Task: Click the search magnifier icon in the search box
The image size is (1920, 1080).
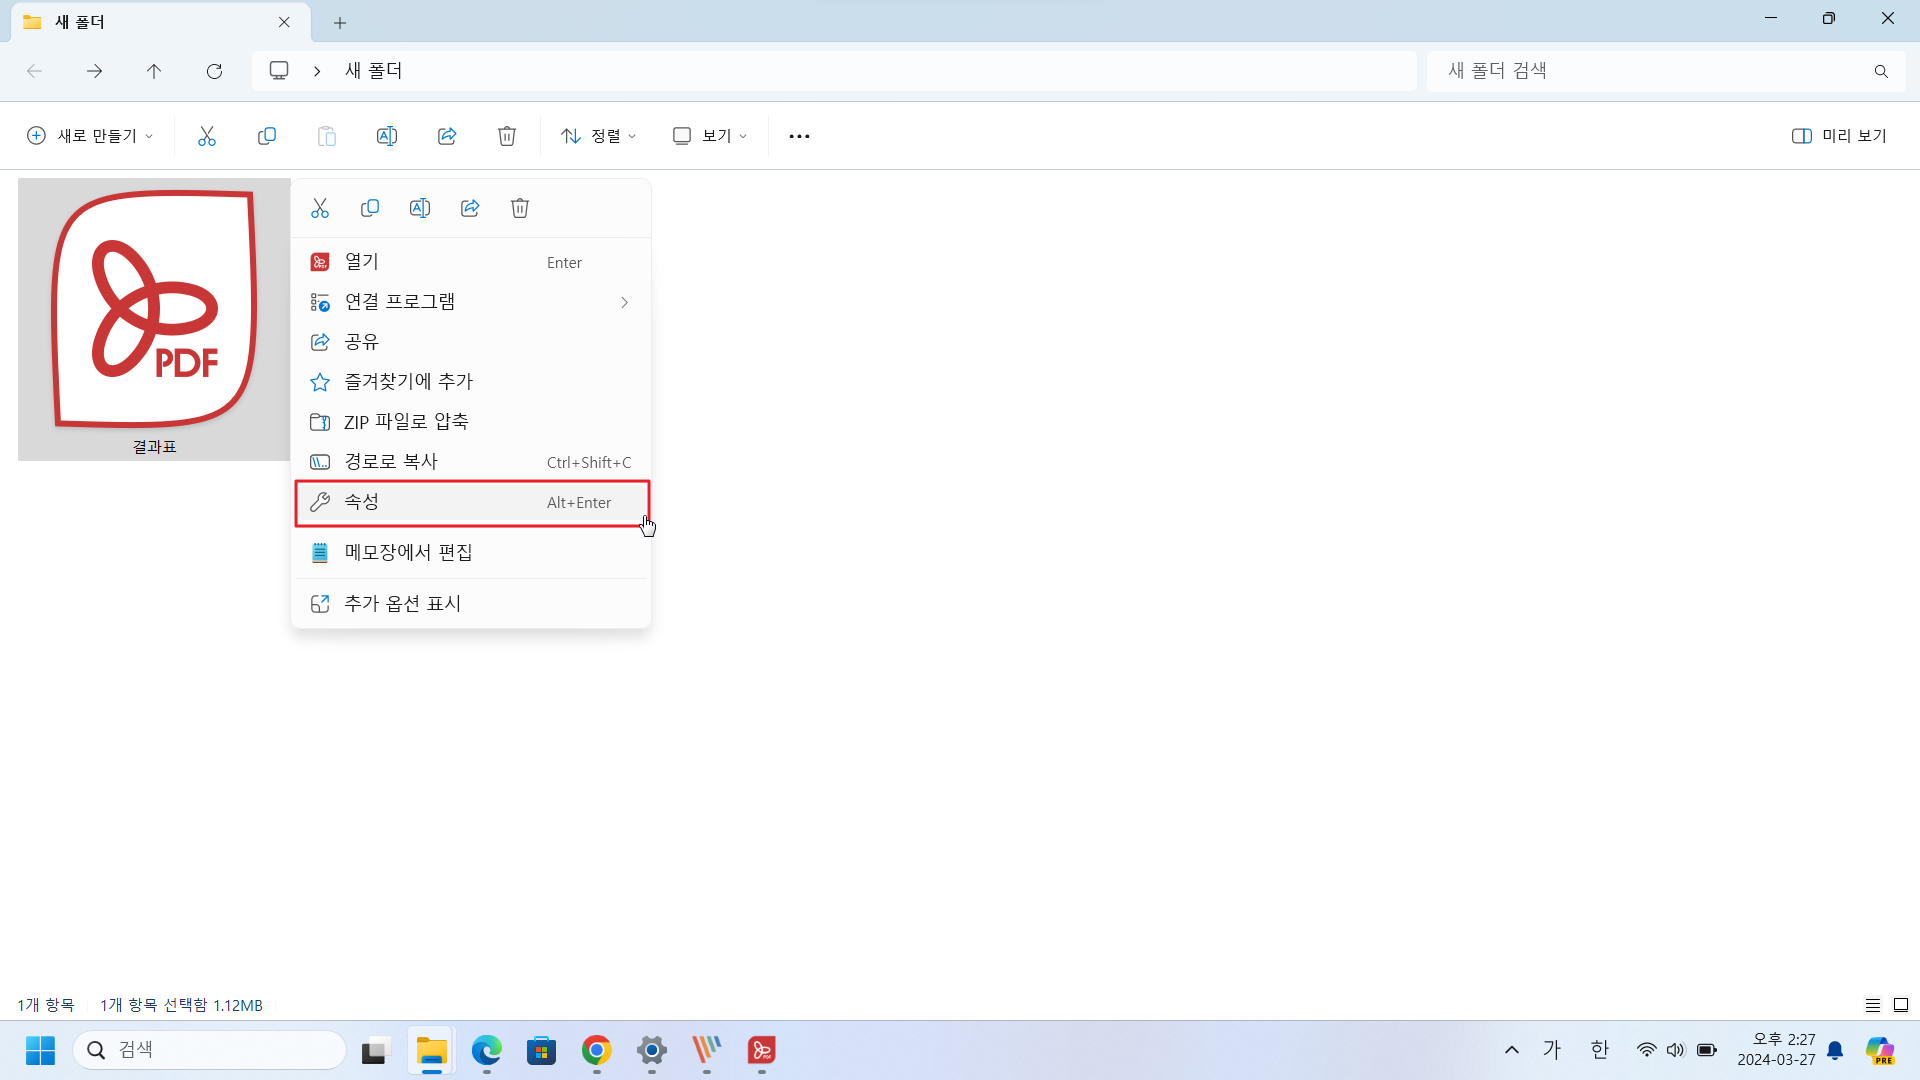Action: 1881,71
